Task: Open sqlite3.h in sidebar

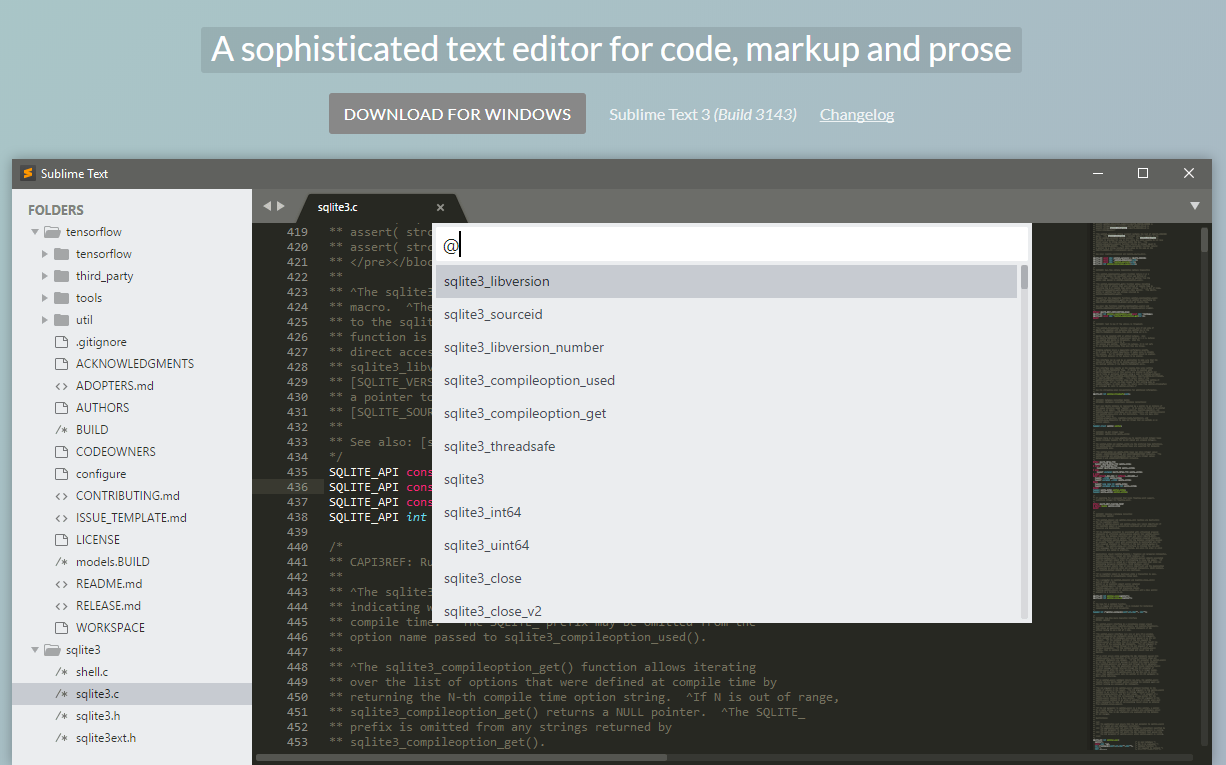Action: pos(98,716)
